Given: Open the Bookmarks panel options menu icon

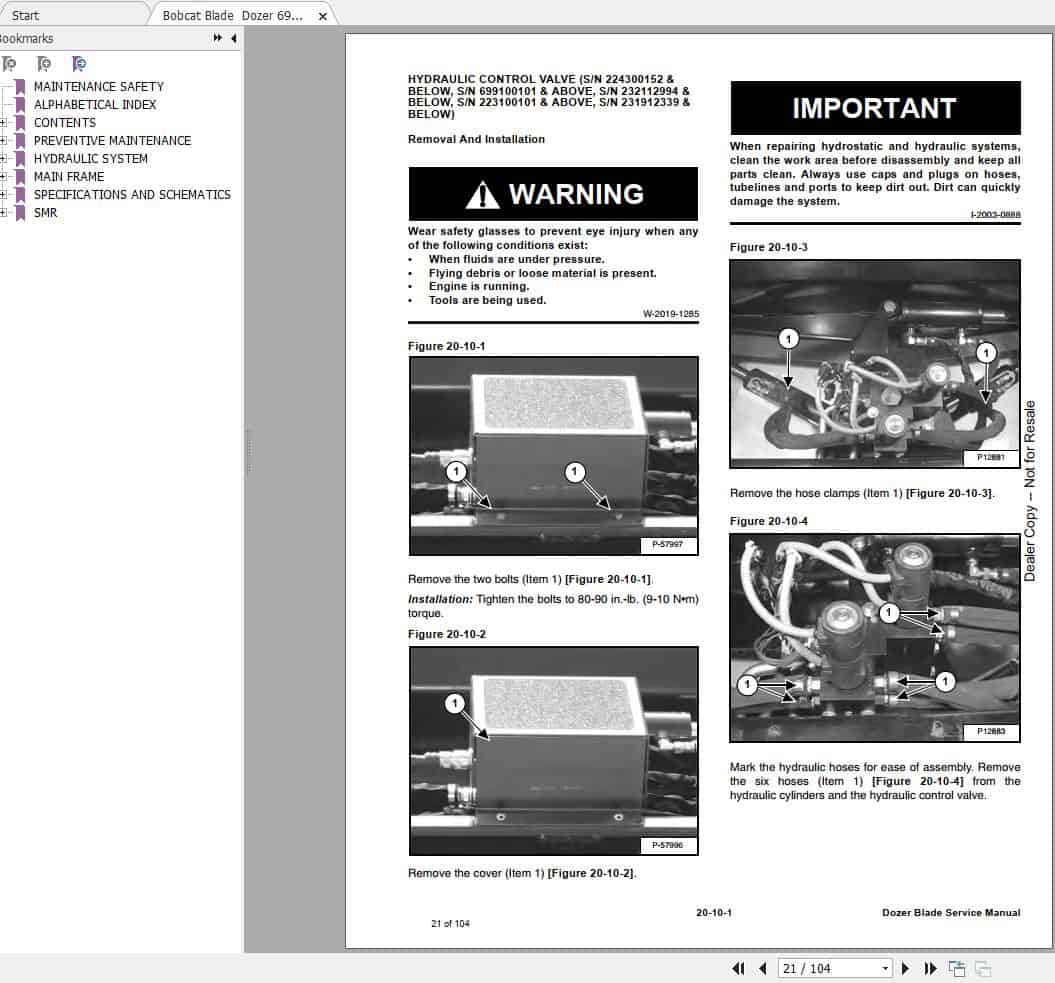Looking at the screenshot, I should (216, 38).
